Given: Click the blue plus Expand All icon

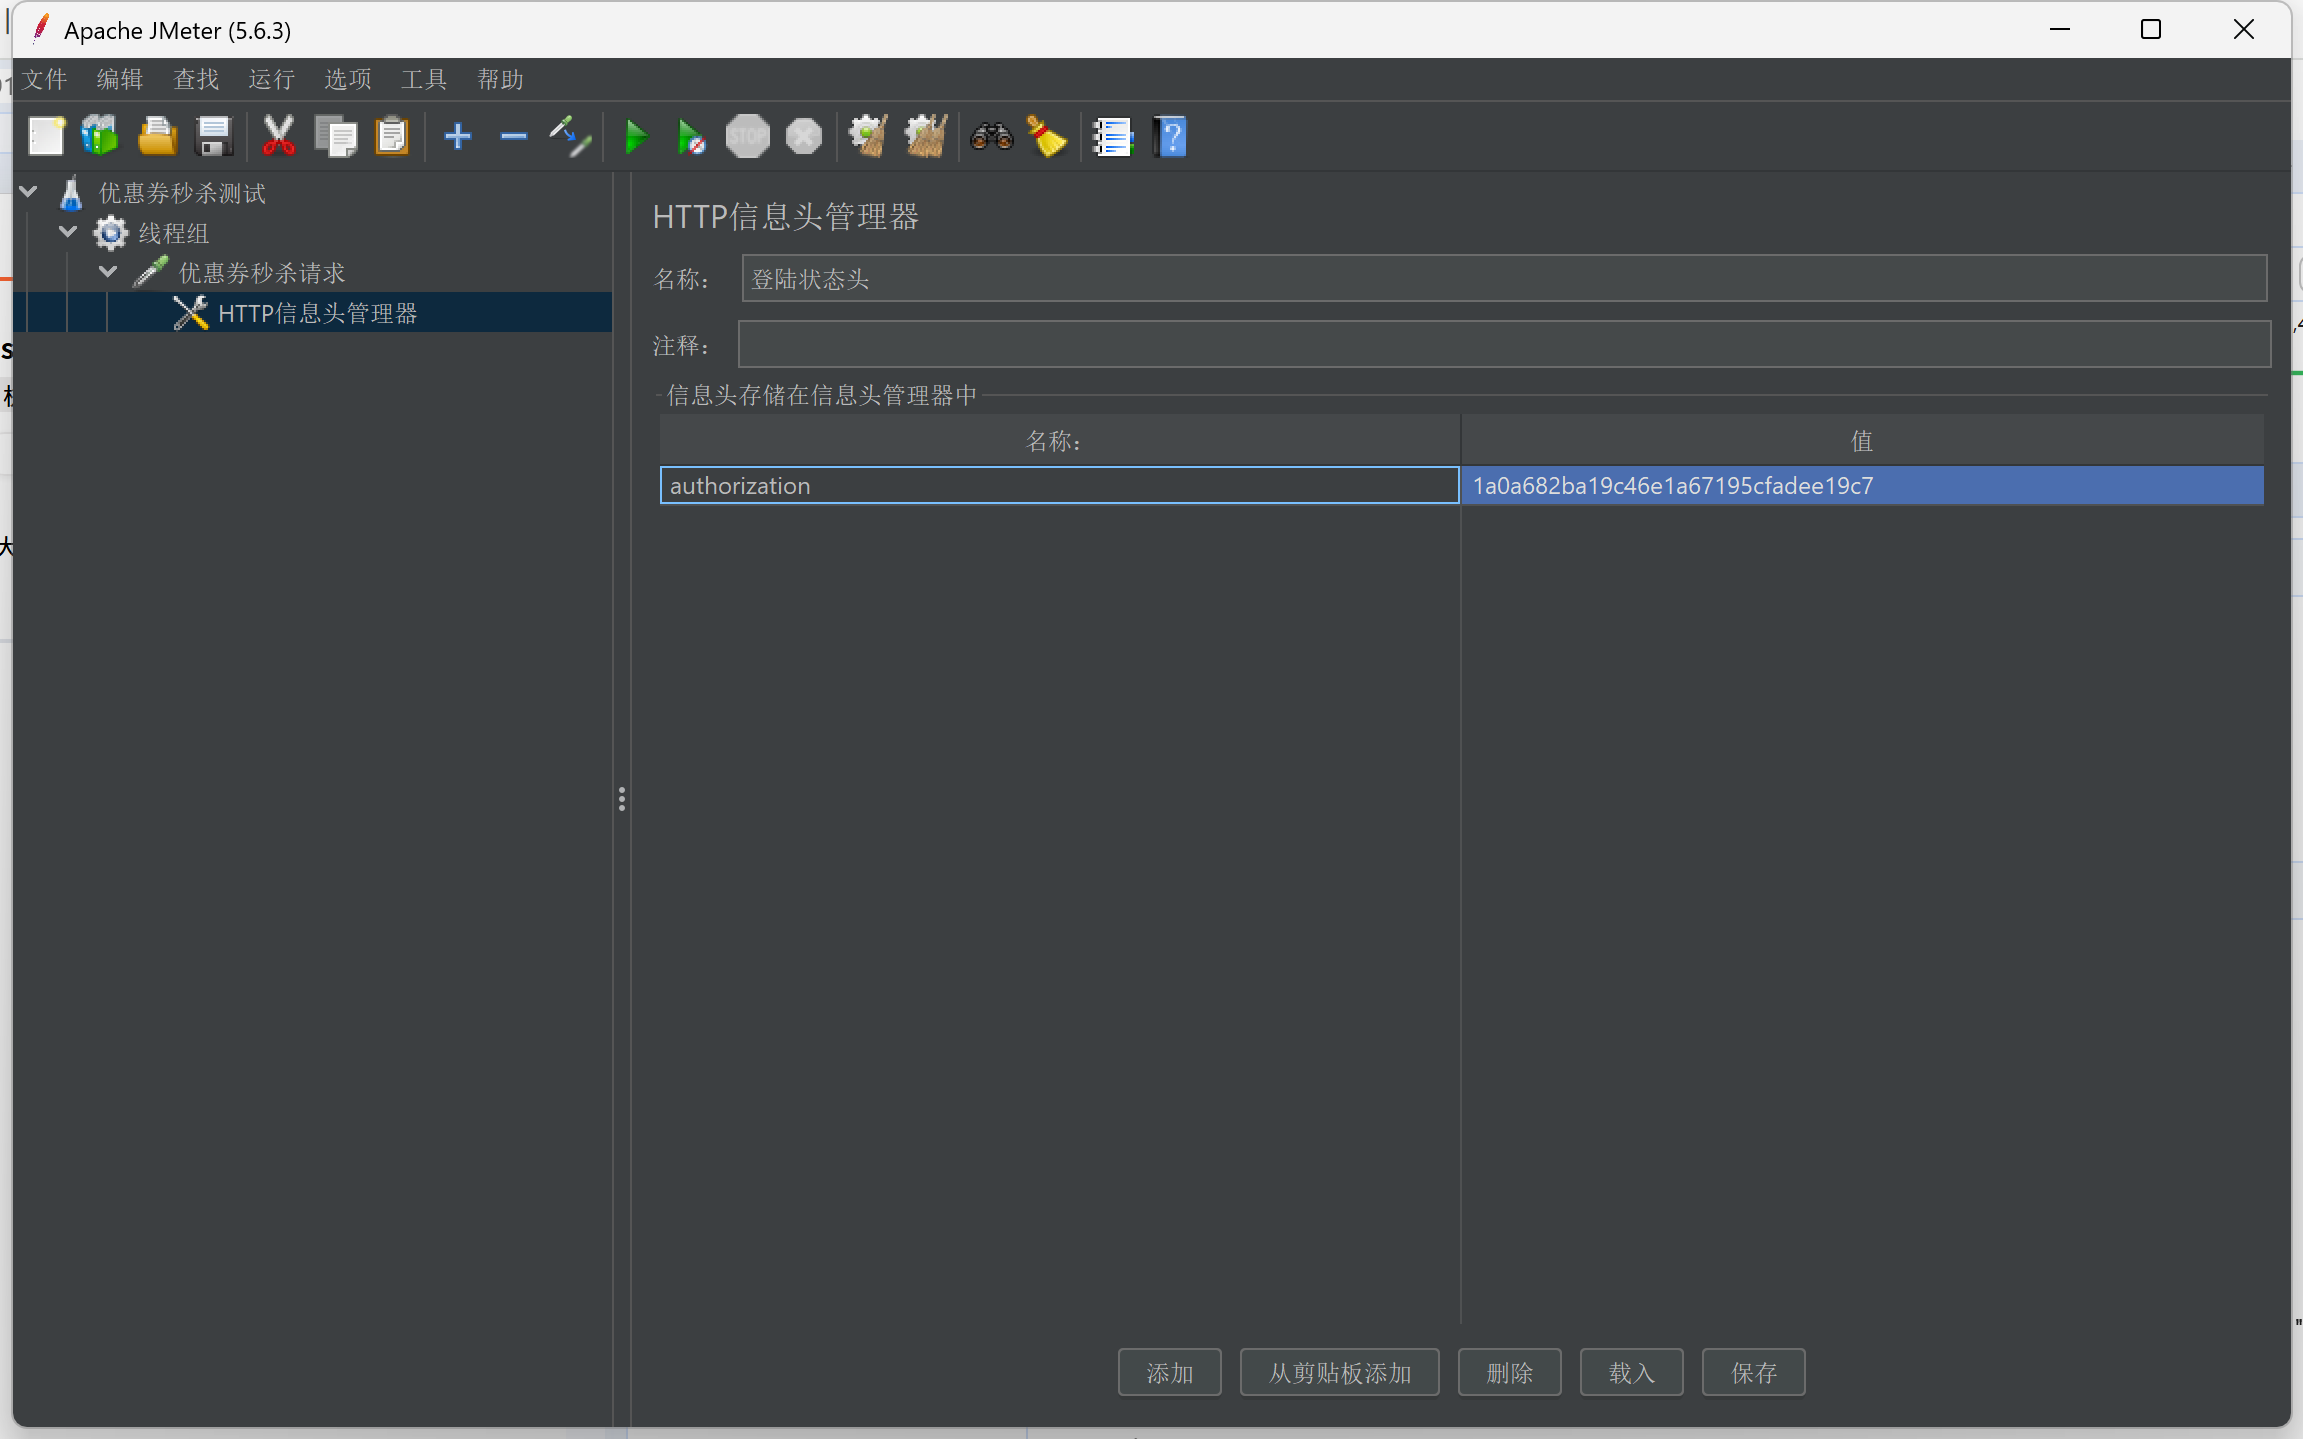Looking at the screenshot, I should [458, 137].
